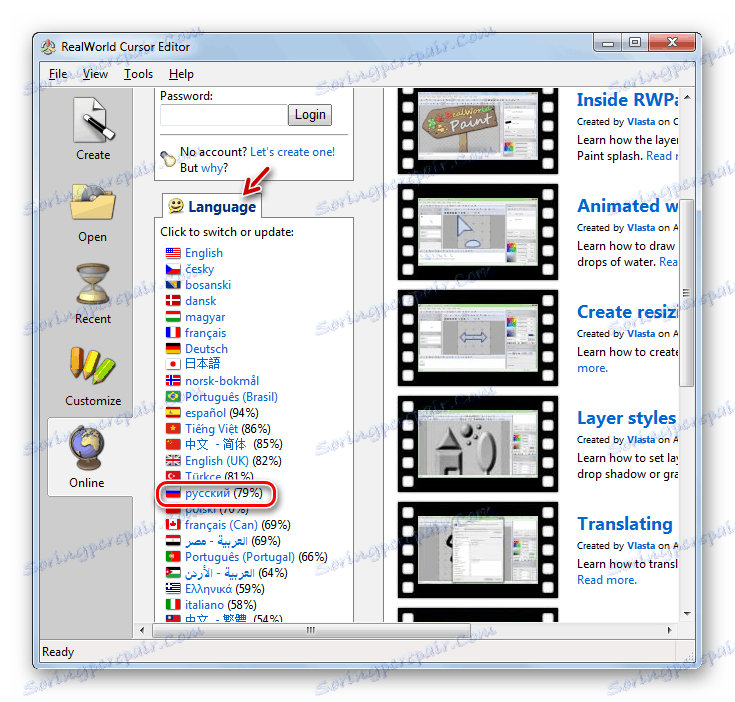Image resolution: width=735 pixels, height=702 pixels.
Task: Open the View menu
Action: click(x=95, y=74)
